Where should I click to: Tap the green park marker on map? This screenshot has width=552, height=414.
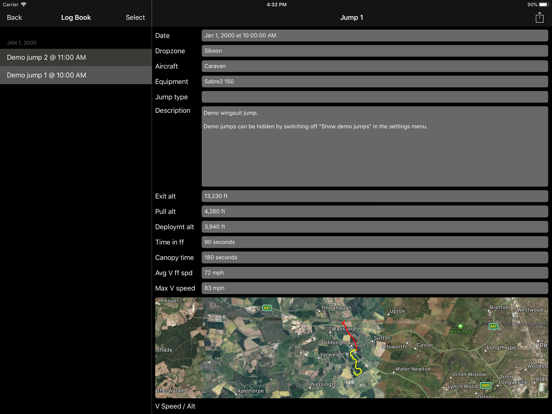tap(460, 326)
